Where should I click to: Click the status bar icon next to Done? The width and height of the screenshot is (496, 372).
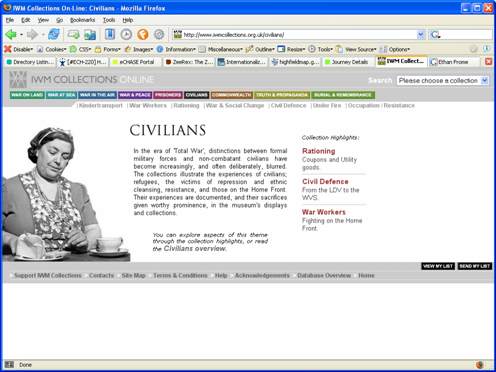9,365
